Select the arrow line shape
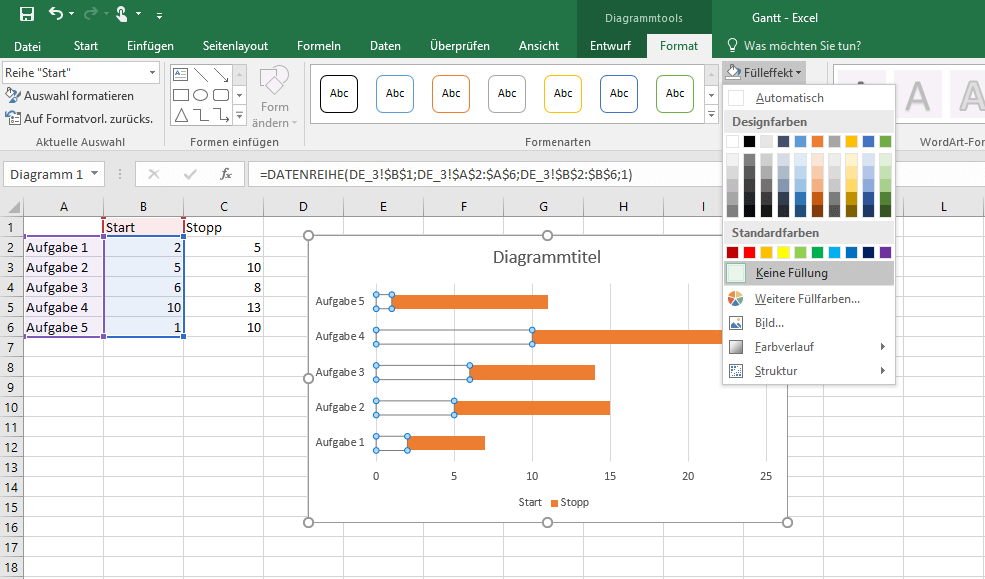 (221, 75)
